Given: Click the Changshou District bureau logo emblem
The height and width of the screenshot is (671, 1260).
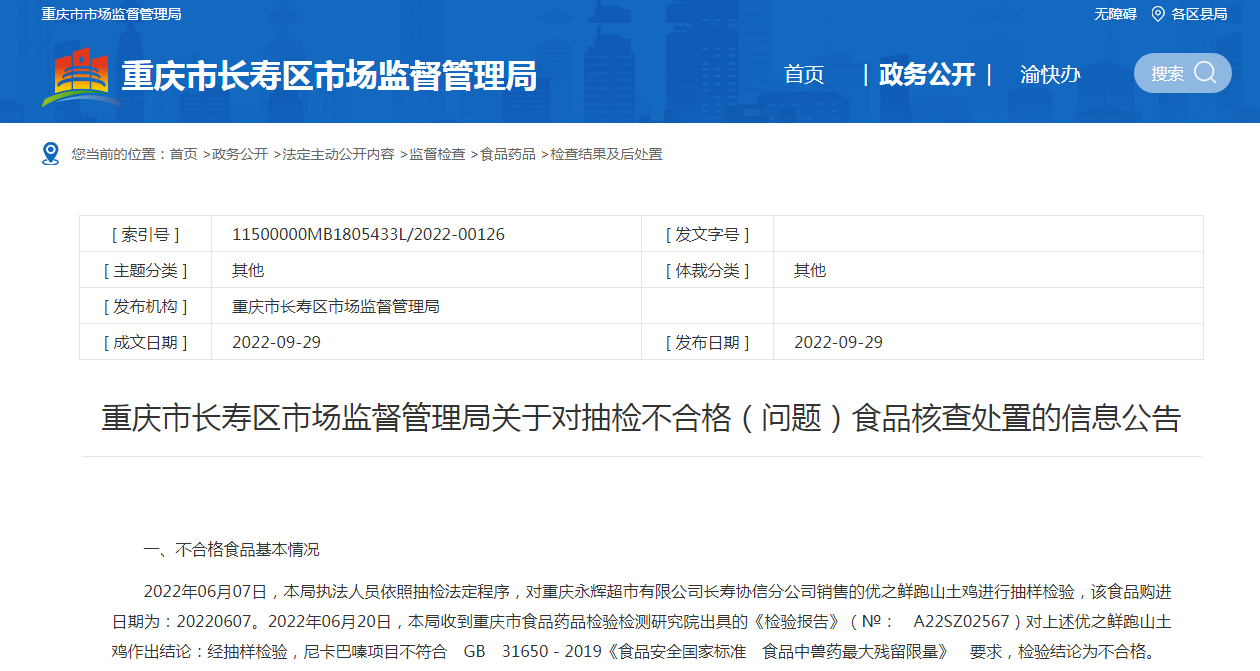Looking at the screenshot, I should pyautogui.click(x=80, y=76).
